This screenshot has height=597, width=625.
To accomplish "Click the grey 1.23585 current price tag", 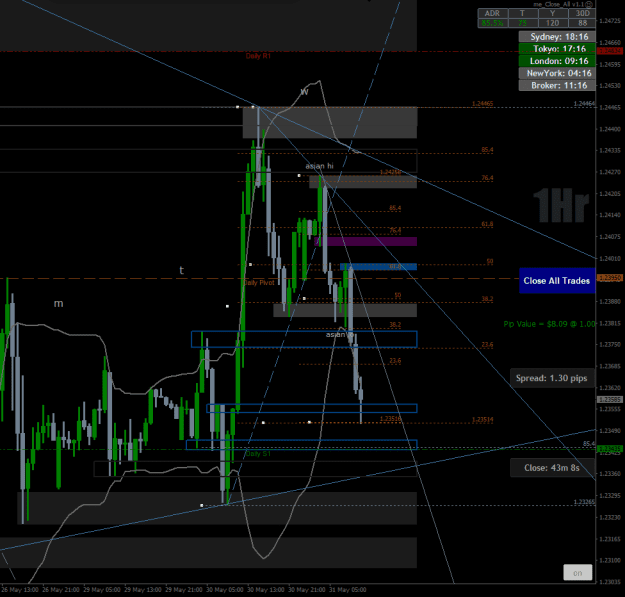I will coord(610,399).
